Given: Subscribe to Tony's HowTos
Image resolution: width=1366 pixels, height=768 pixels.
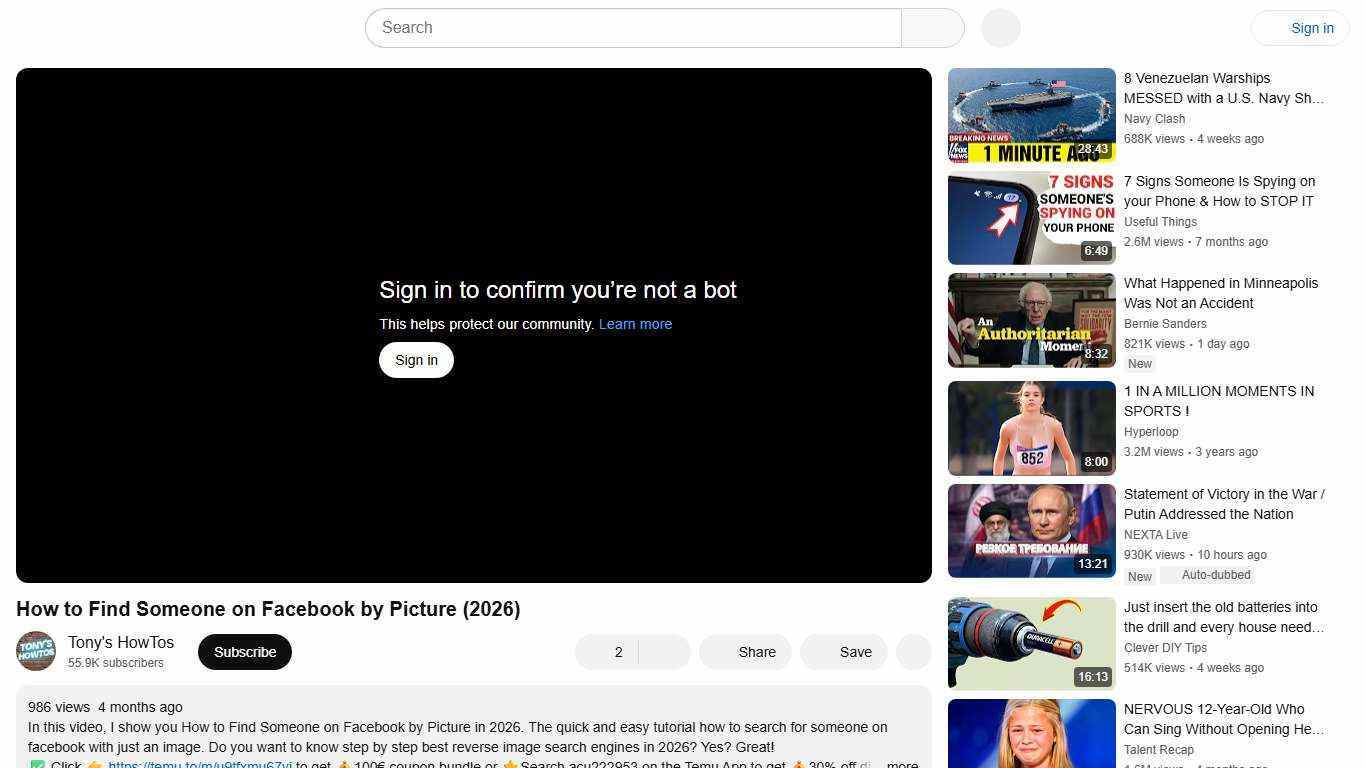Looking at the screenshot, I should click(244, 651).
